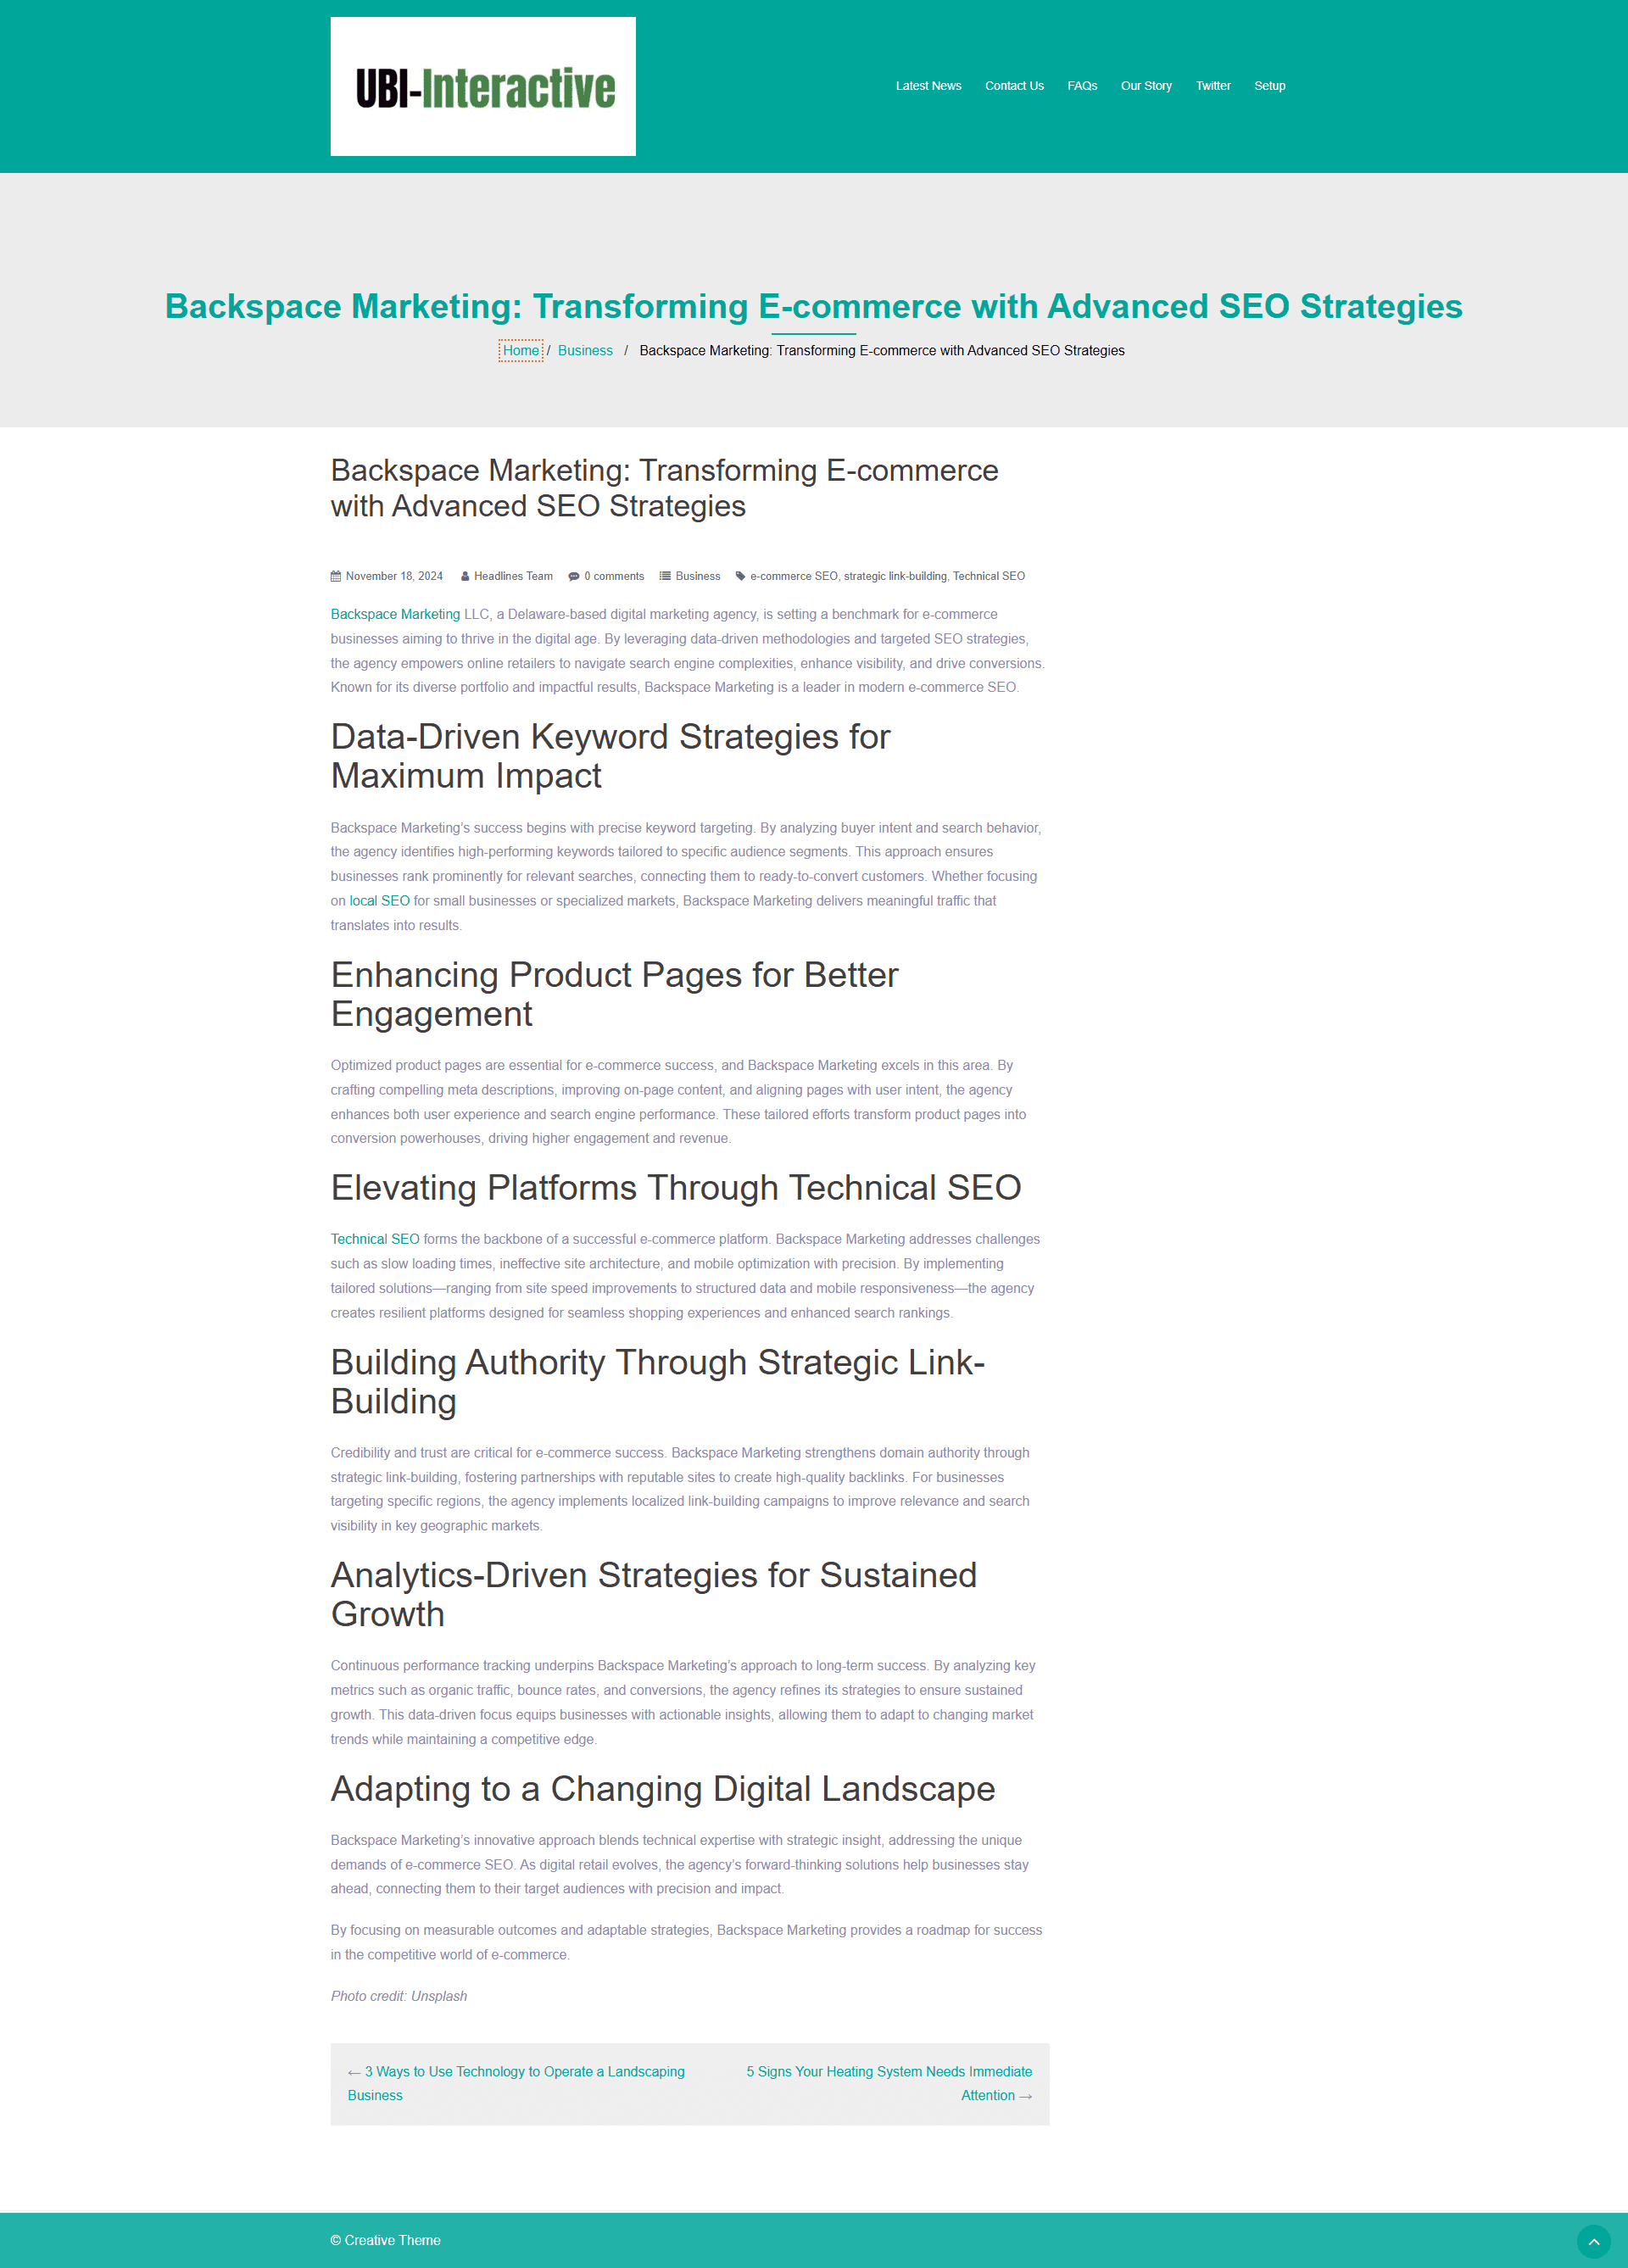Expand Business breadcrumb link
Viewport: 1628px width, 2268px height.
(583, 350)
